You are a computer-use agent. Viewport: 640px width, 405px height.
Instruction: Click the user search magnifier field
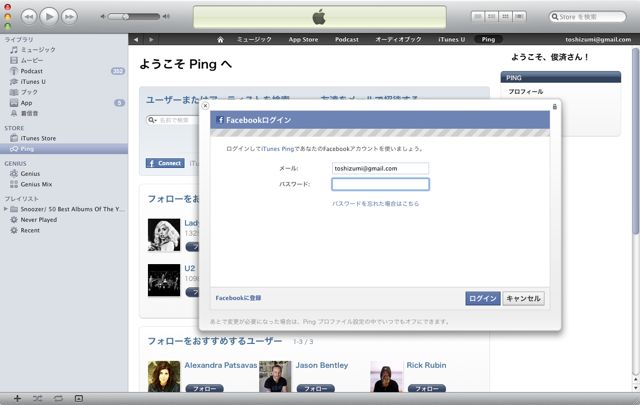pos(172,120)
